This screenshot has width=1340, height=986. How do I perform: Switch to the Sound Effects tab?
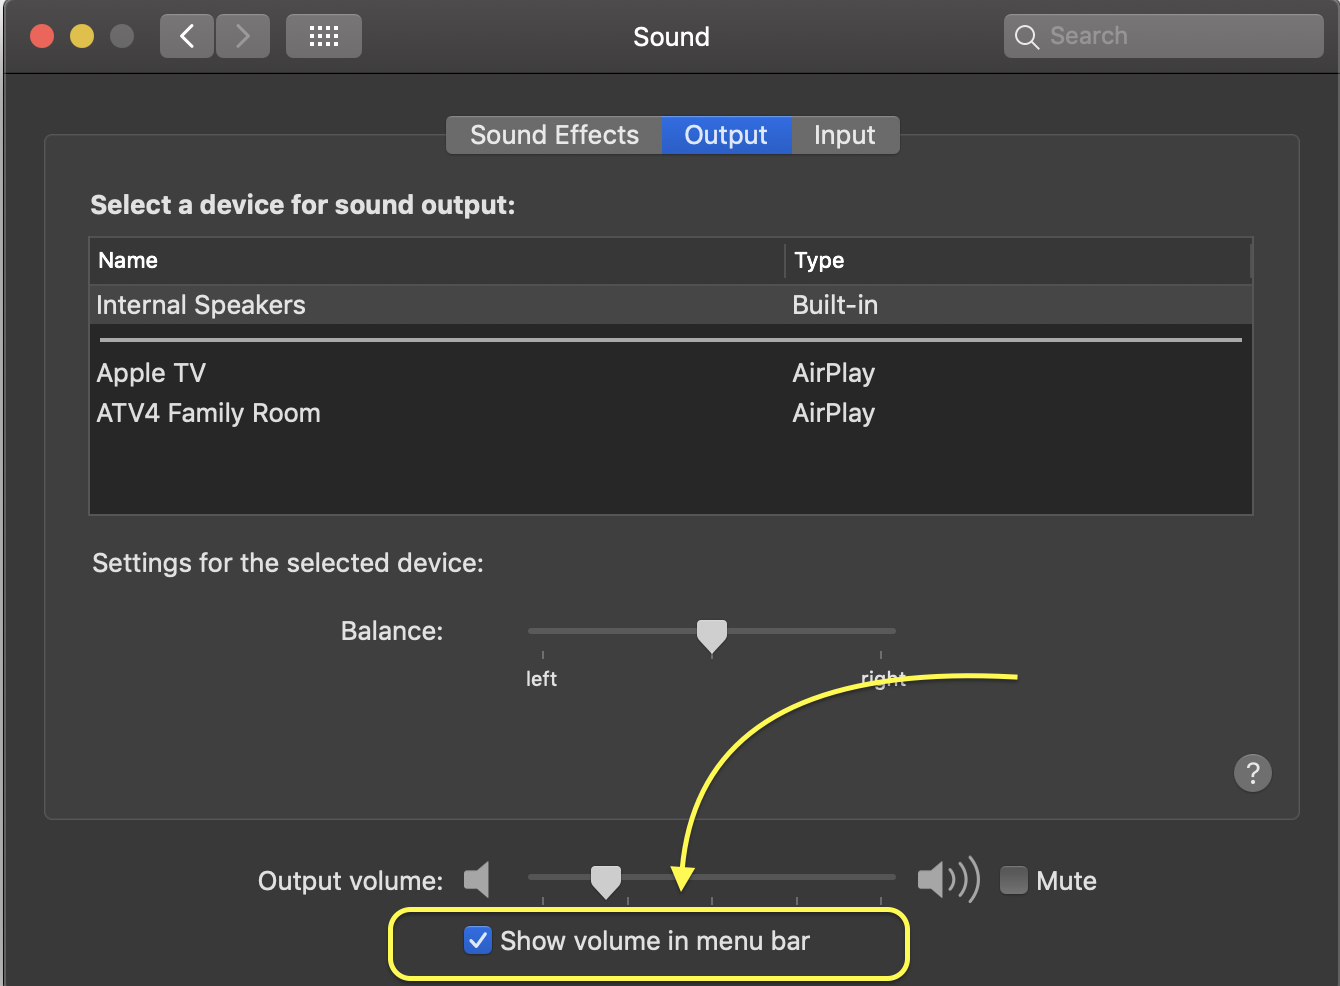point(554,134)
